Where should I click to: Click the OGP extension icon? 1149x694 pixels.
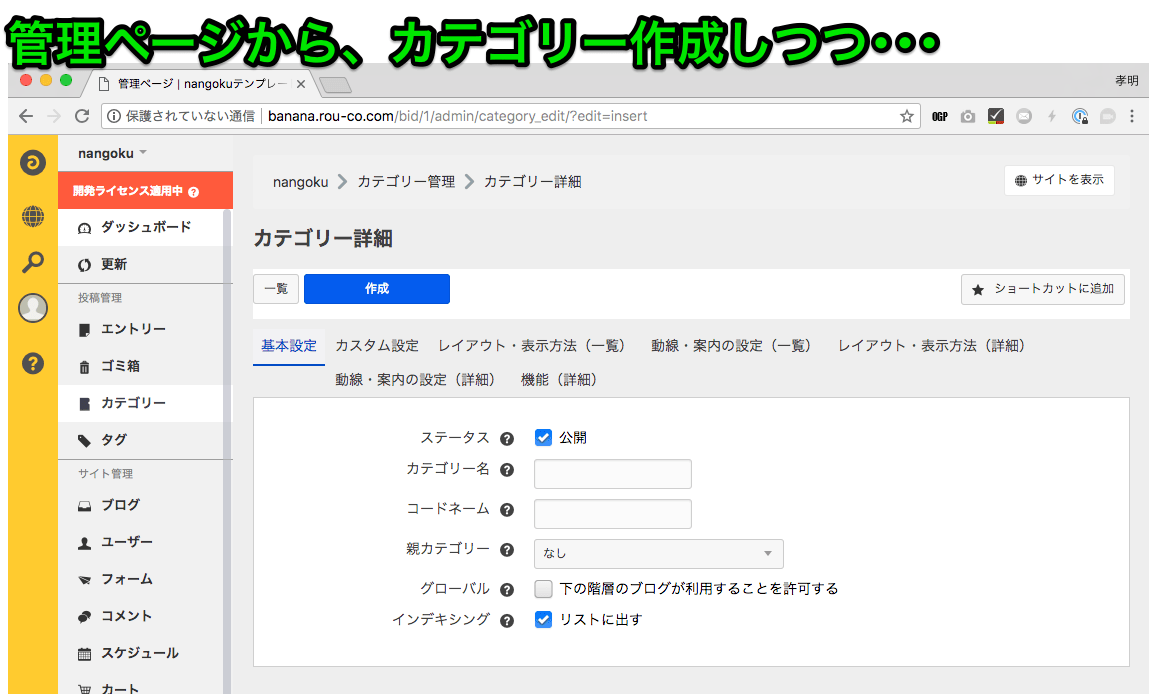tap(940, 117)
